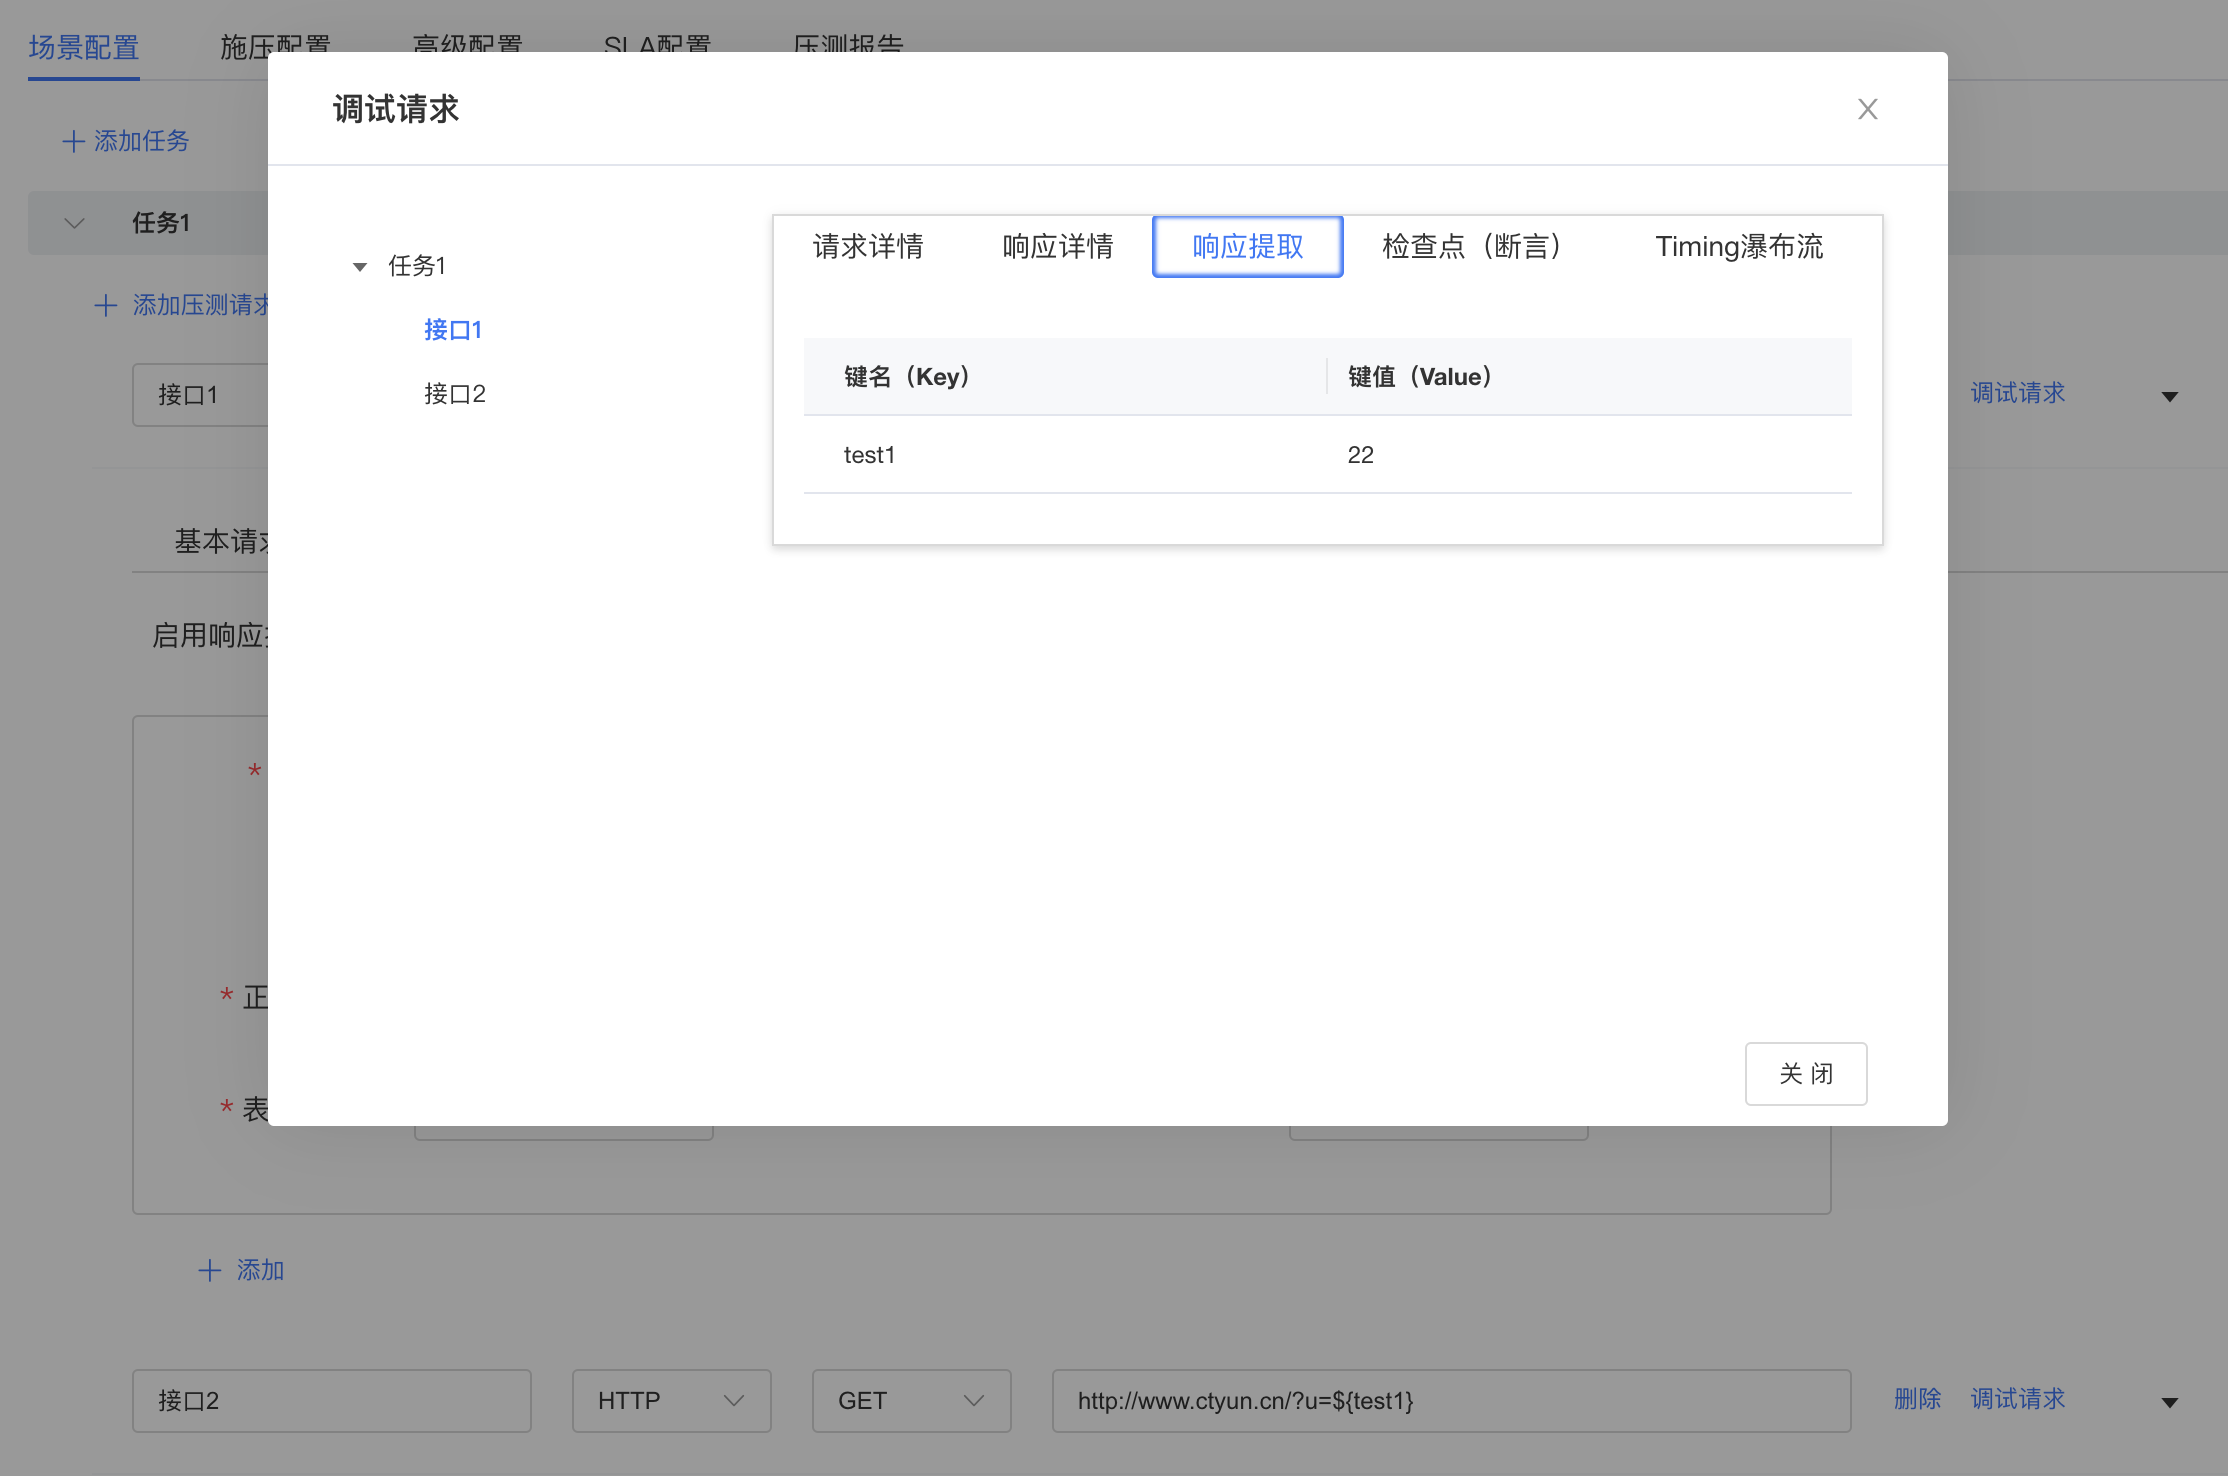Switch to the 请求详情 tab
Screen dimensions: 2228x1476
click(868, 247)
